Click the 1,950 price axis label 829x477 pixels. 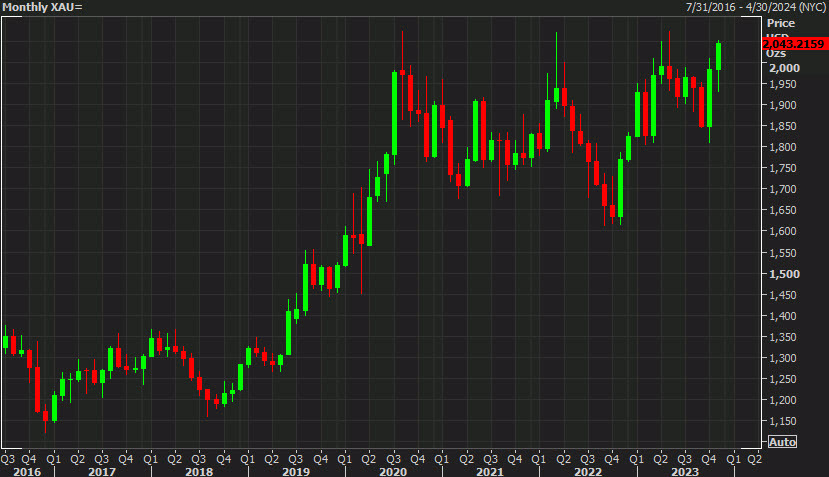point(783,84)
